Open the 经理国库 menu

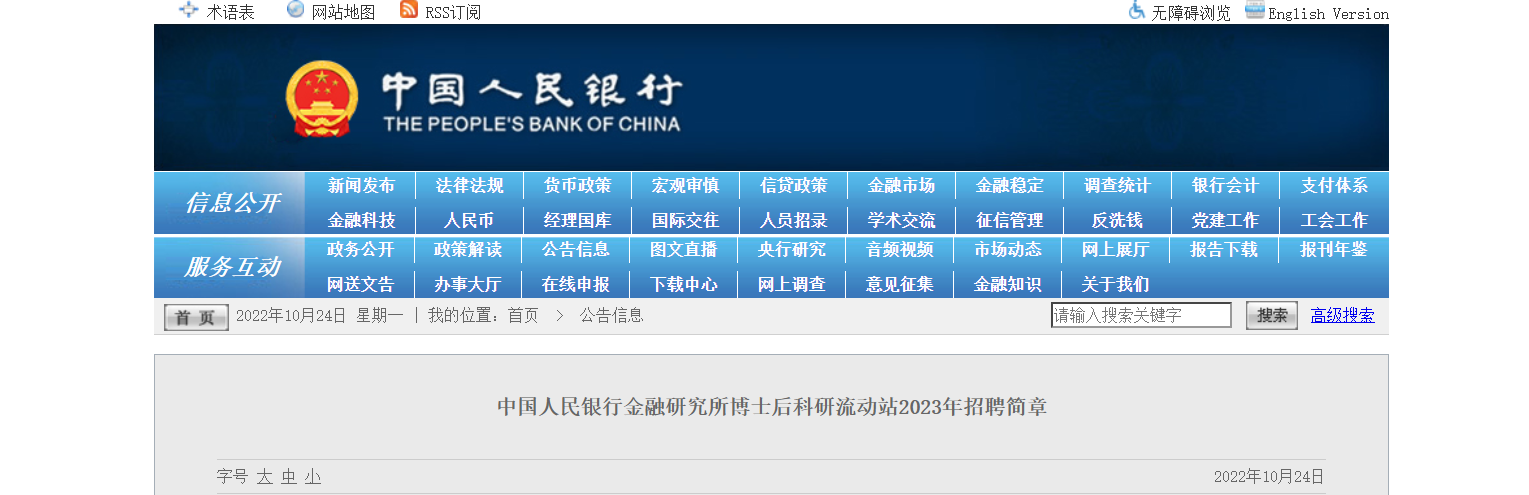tap(577, 220)
